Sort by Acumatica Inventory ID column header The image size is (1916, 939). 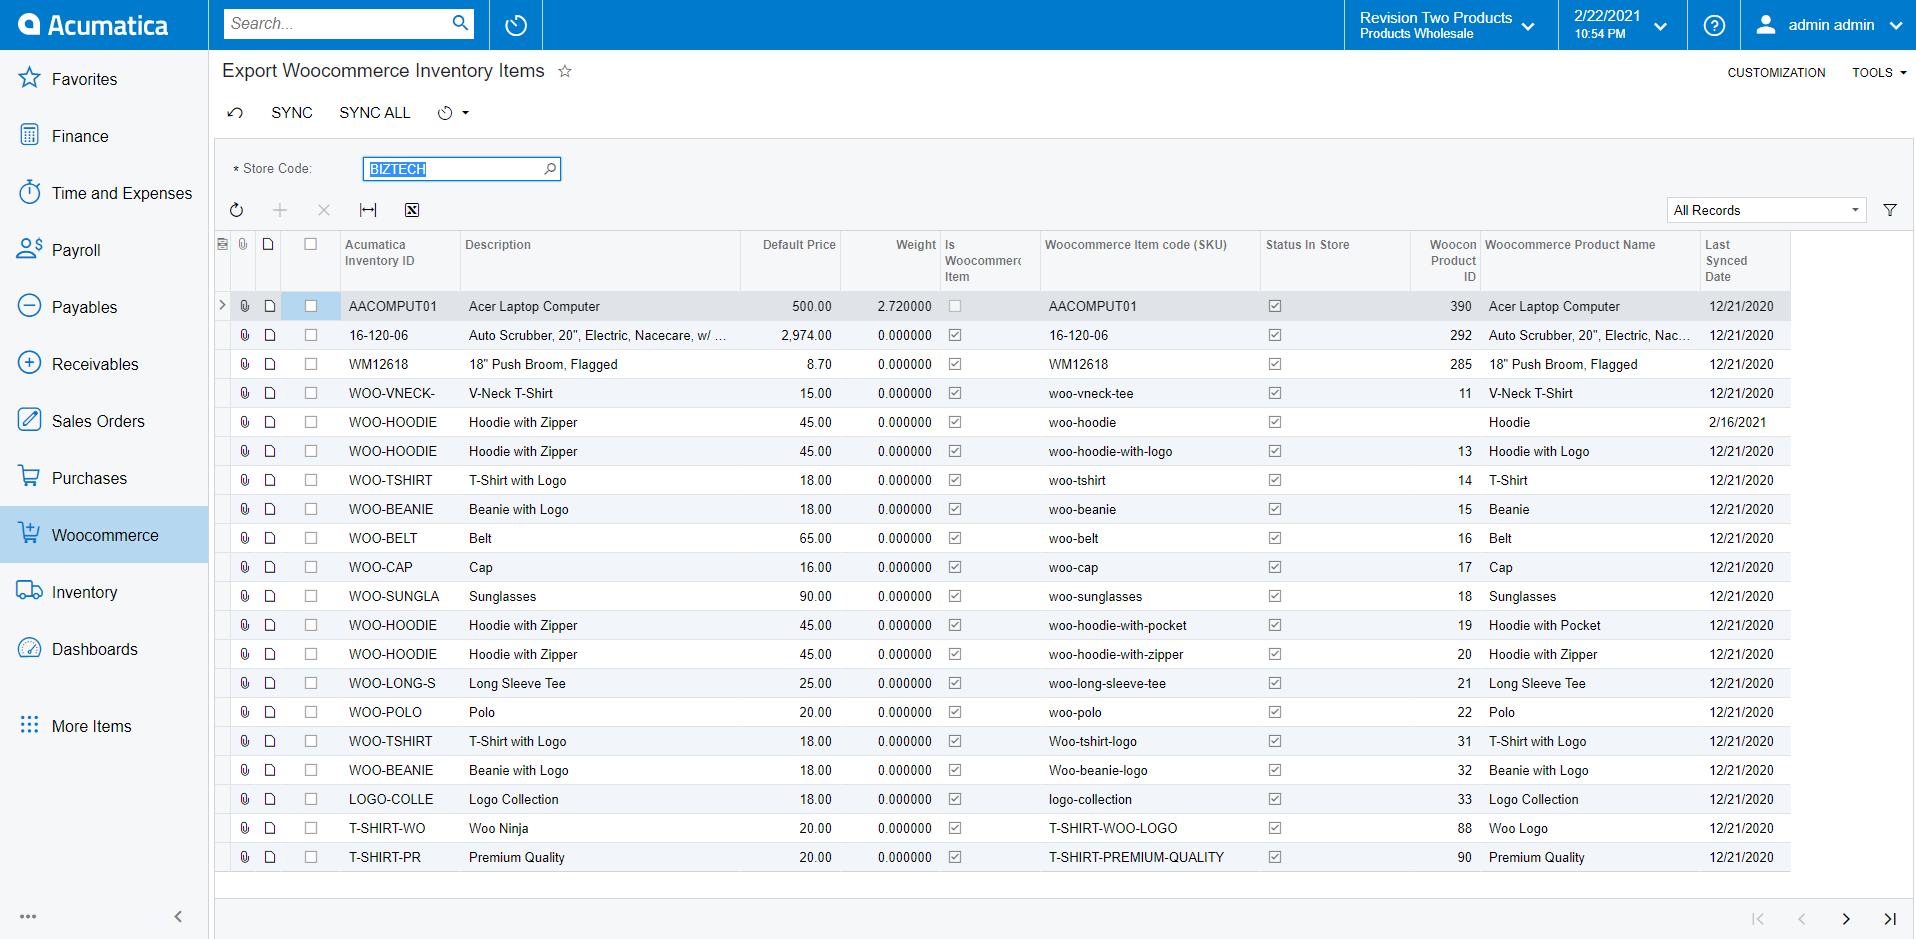[x=380, y=253]
